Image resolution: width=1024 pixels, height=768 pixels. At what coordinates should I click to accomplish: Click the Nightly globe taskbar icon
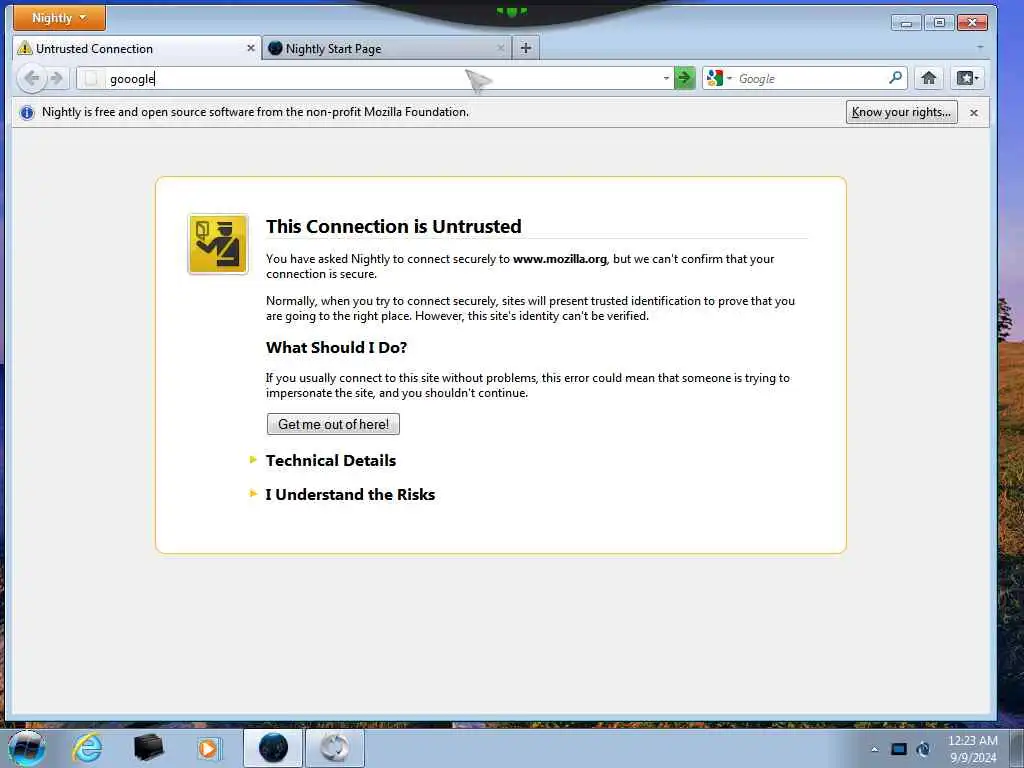click(x=274, y=748)
